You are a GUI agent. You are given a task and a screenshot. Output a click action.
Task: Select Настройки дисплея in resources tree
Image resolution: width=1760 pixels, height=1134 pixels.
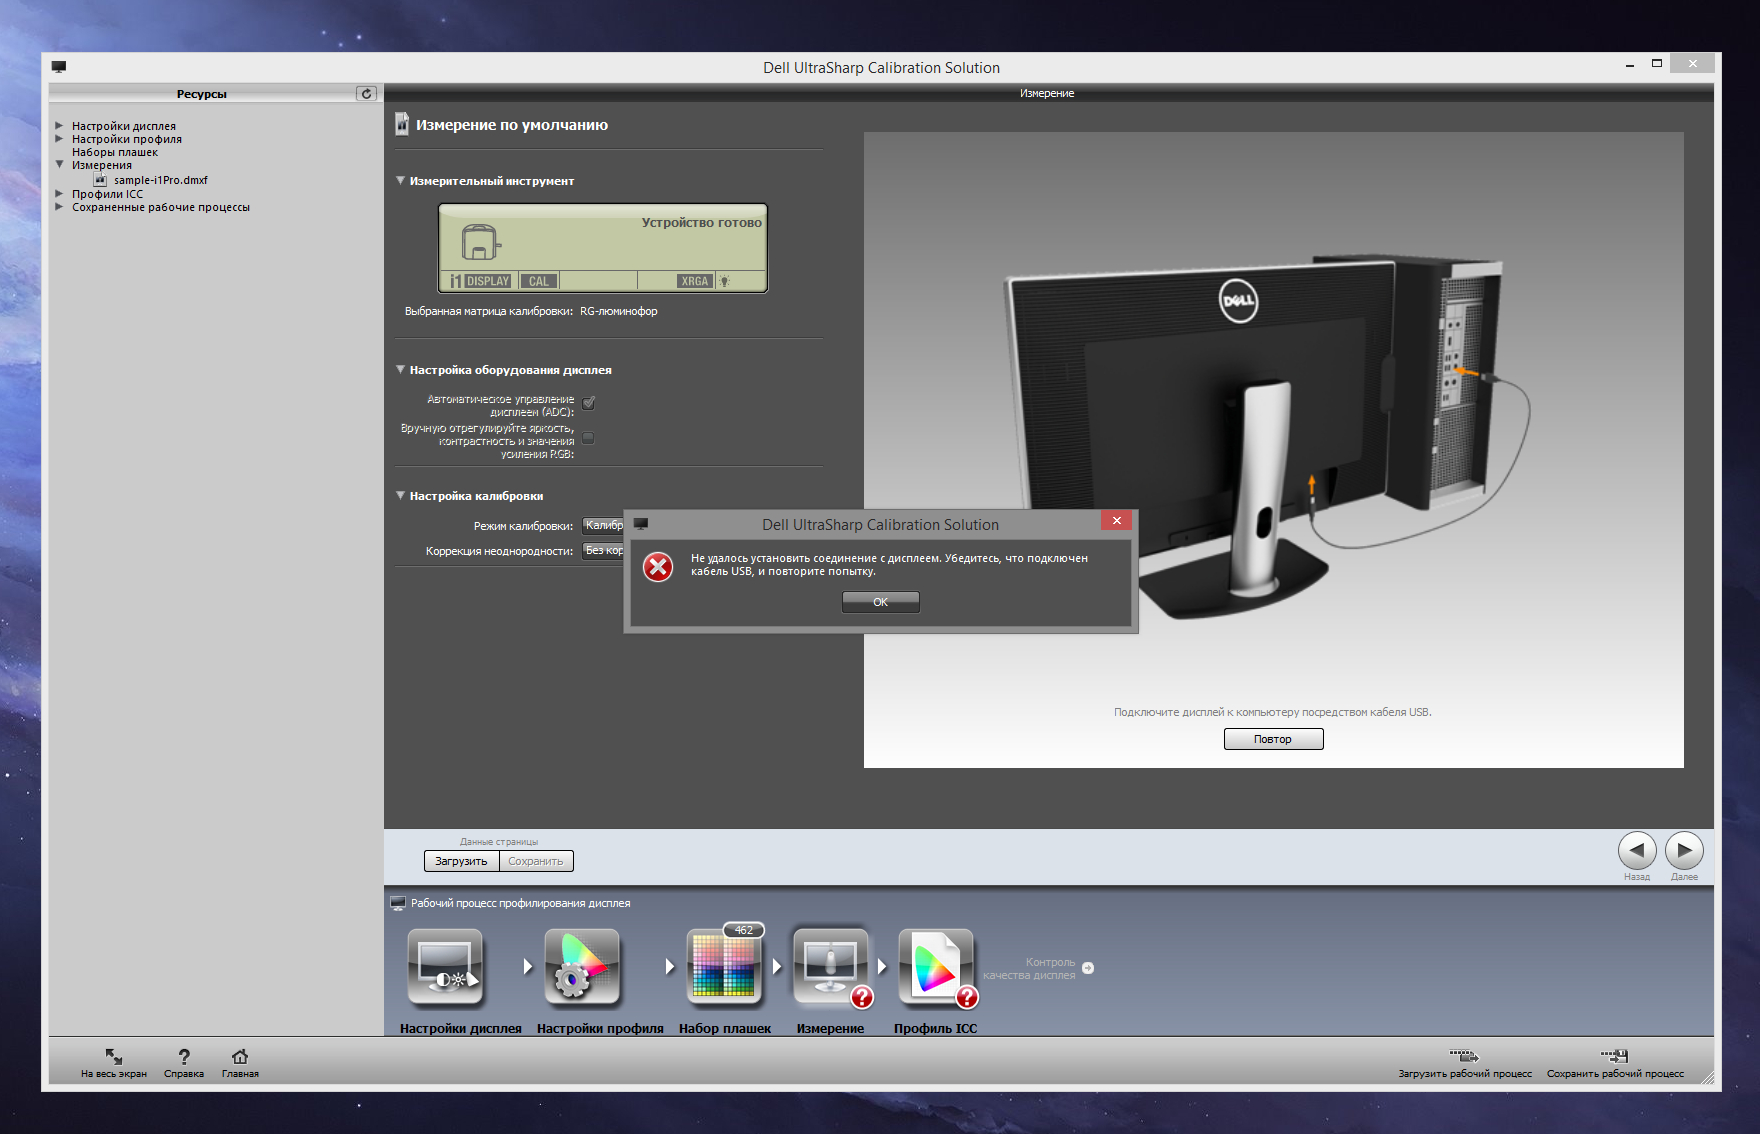124,126
